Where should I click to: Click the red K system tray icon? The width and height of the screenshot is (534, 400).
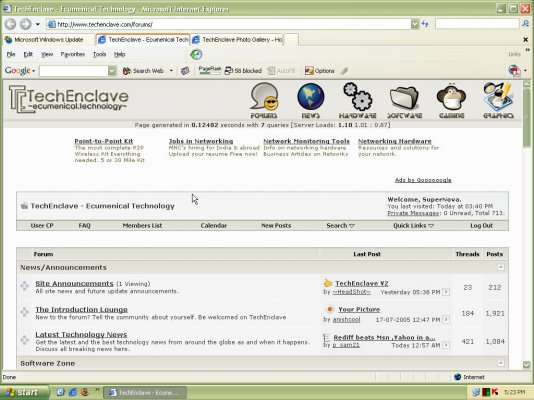tap(495, 393)
